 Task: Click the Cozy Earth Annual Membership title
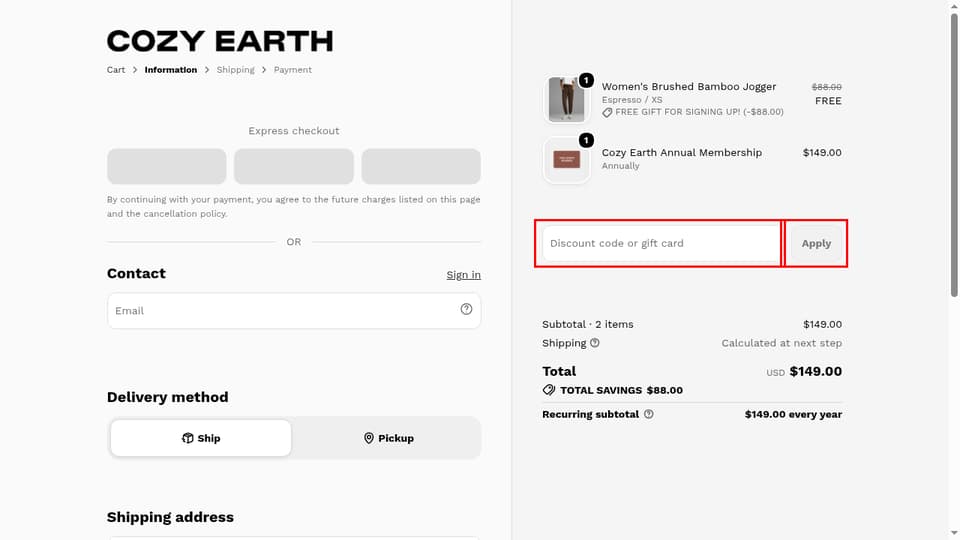pos(682,152)
